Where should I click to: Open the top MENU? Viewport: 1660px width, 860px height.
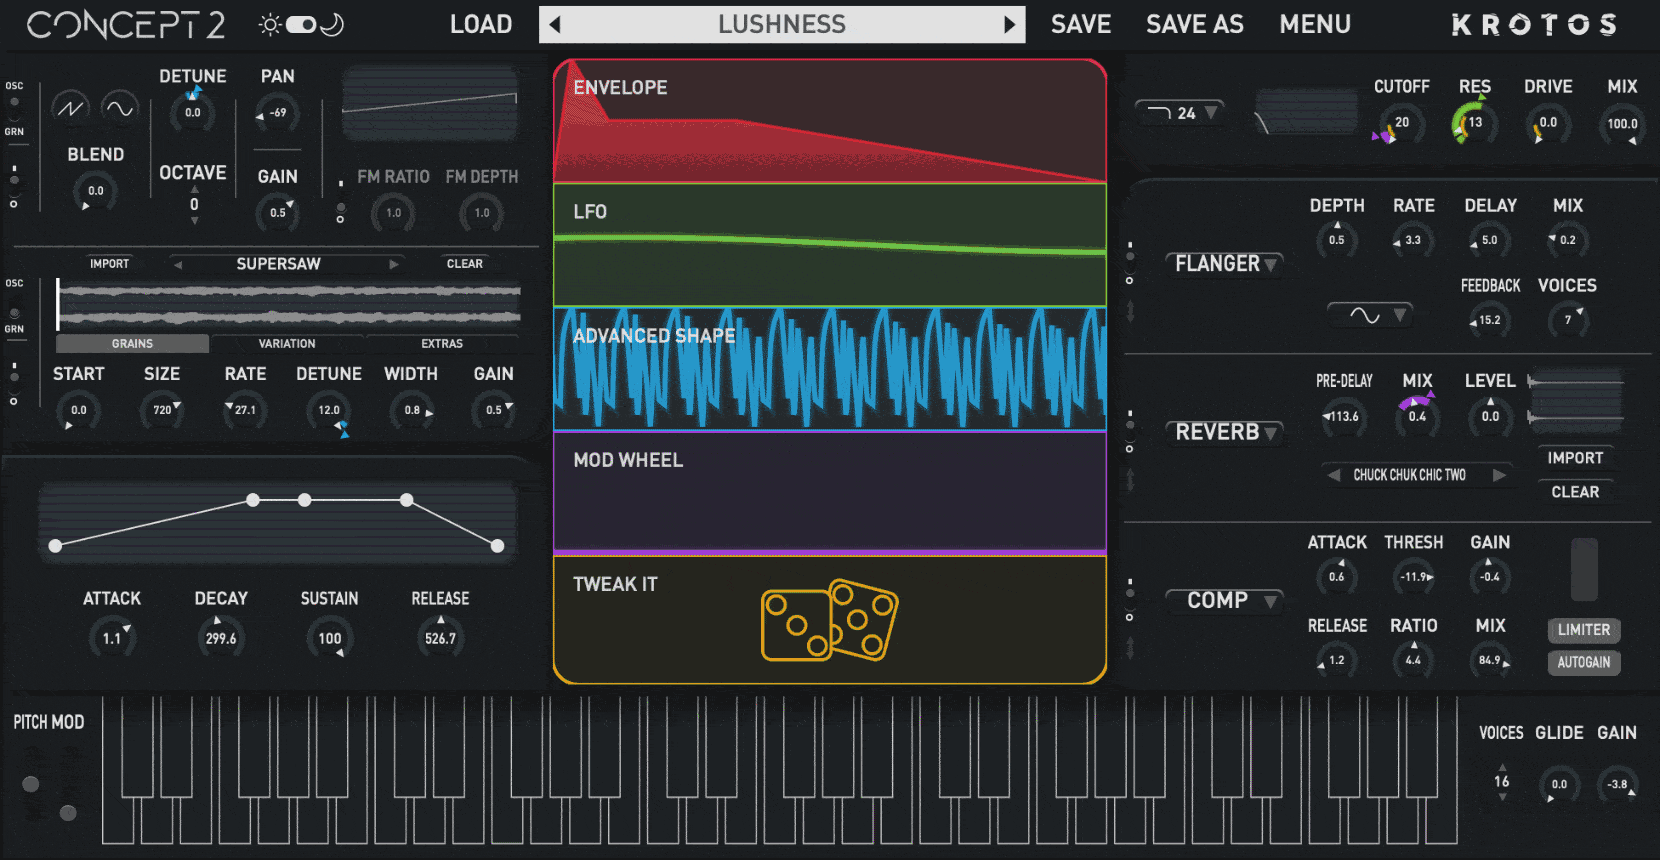[x=1314, y=25]
